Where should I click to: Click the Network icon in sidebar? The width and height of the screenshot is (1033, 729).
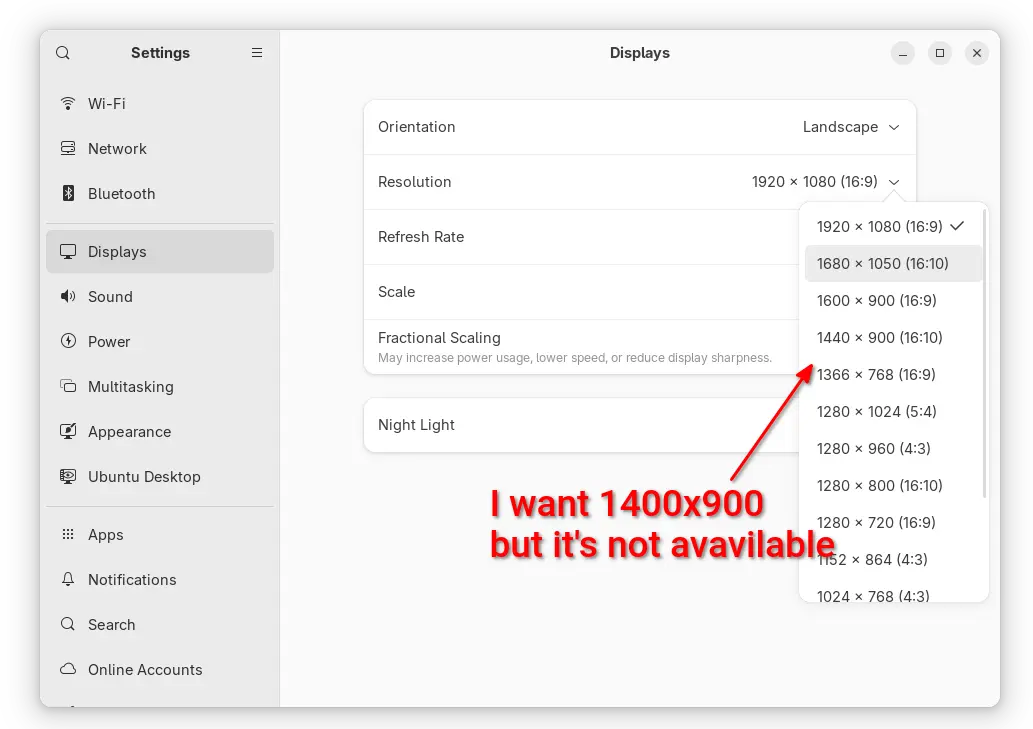[68, 148]
